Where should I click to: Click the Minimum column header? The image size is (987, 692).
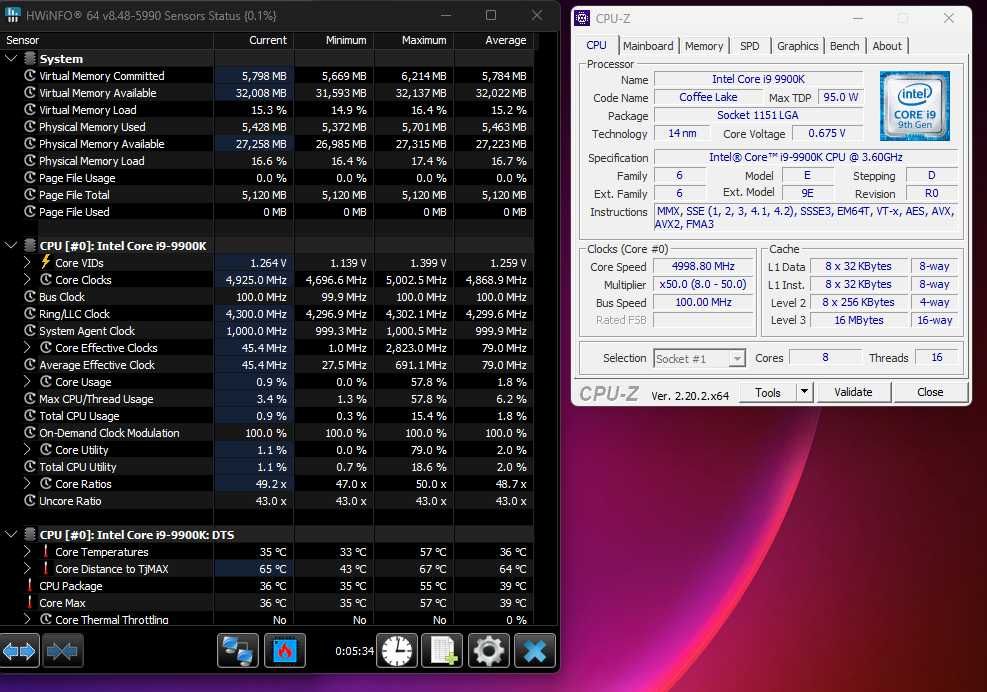pyautogui.click(x=334, y=40)
